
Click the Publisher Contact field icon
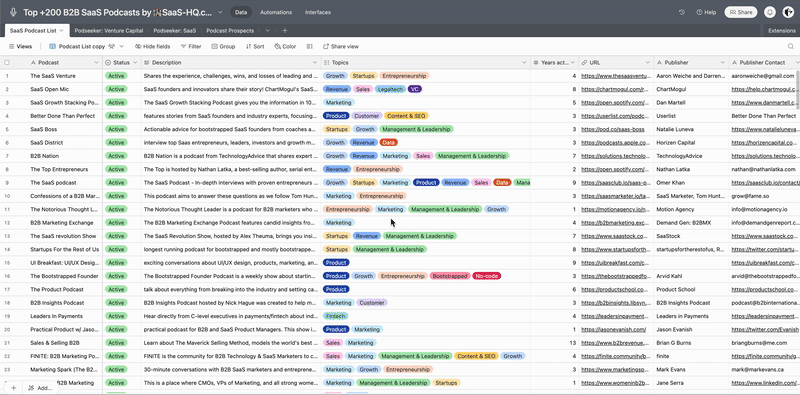(734, 63)
